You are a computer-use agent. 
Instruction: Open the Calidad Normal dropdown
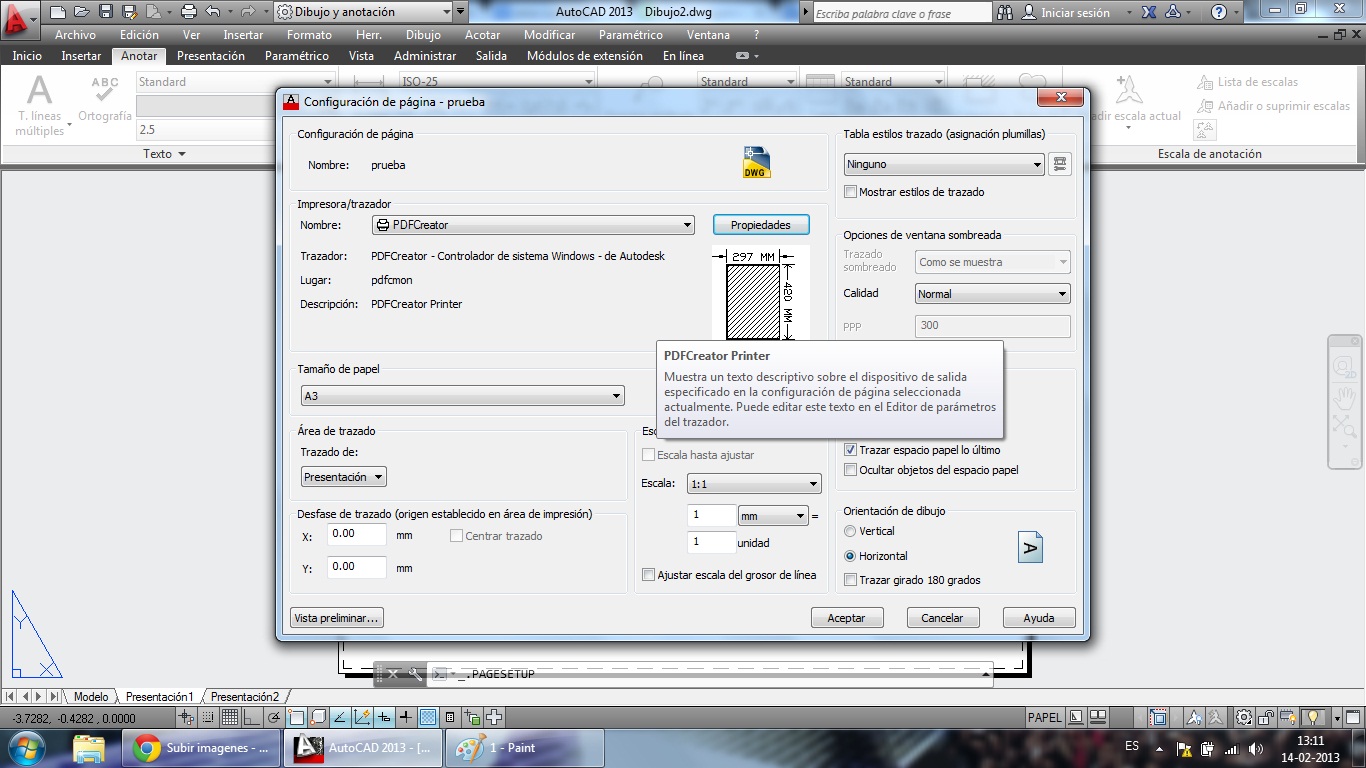tap(993, 294)
